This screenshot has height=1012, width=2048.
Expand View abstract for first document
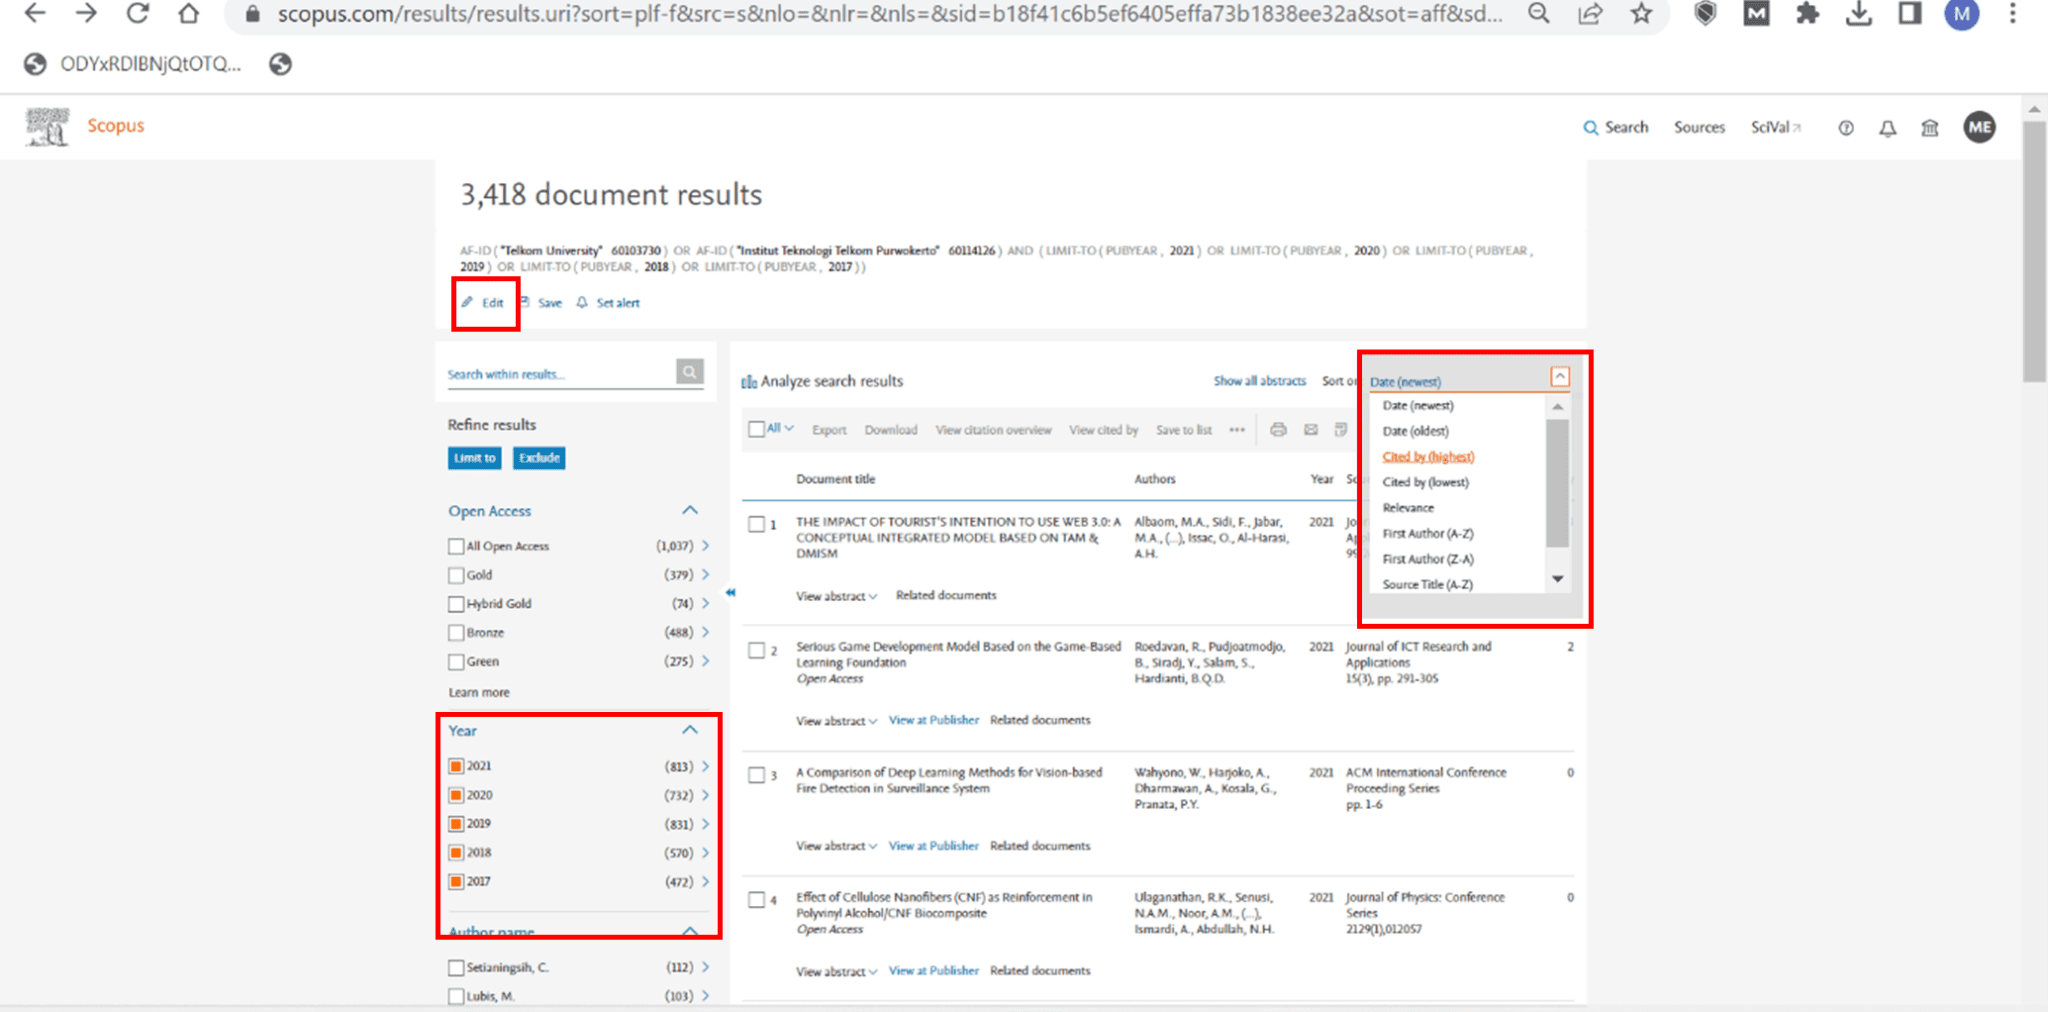tap(835, 596)
